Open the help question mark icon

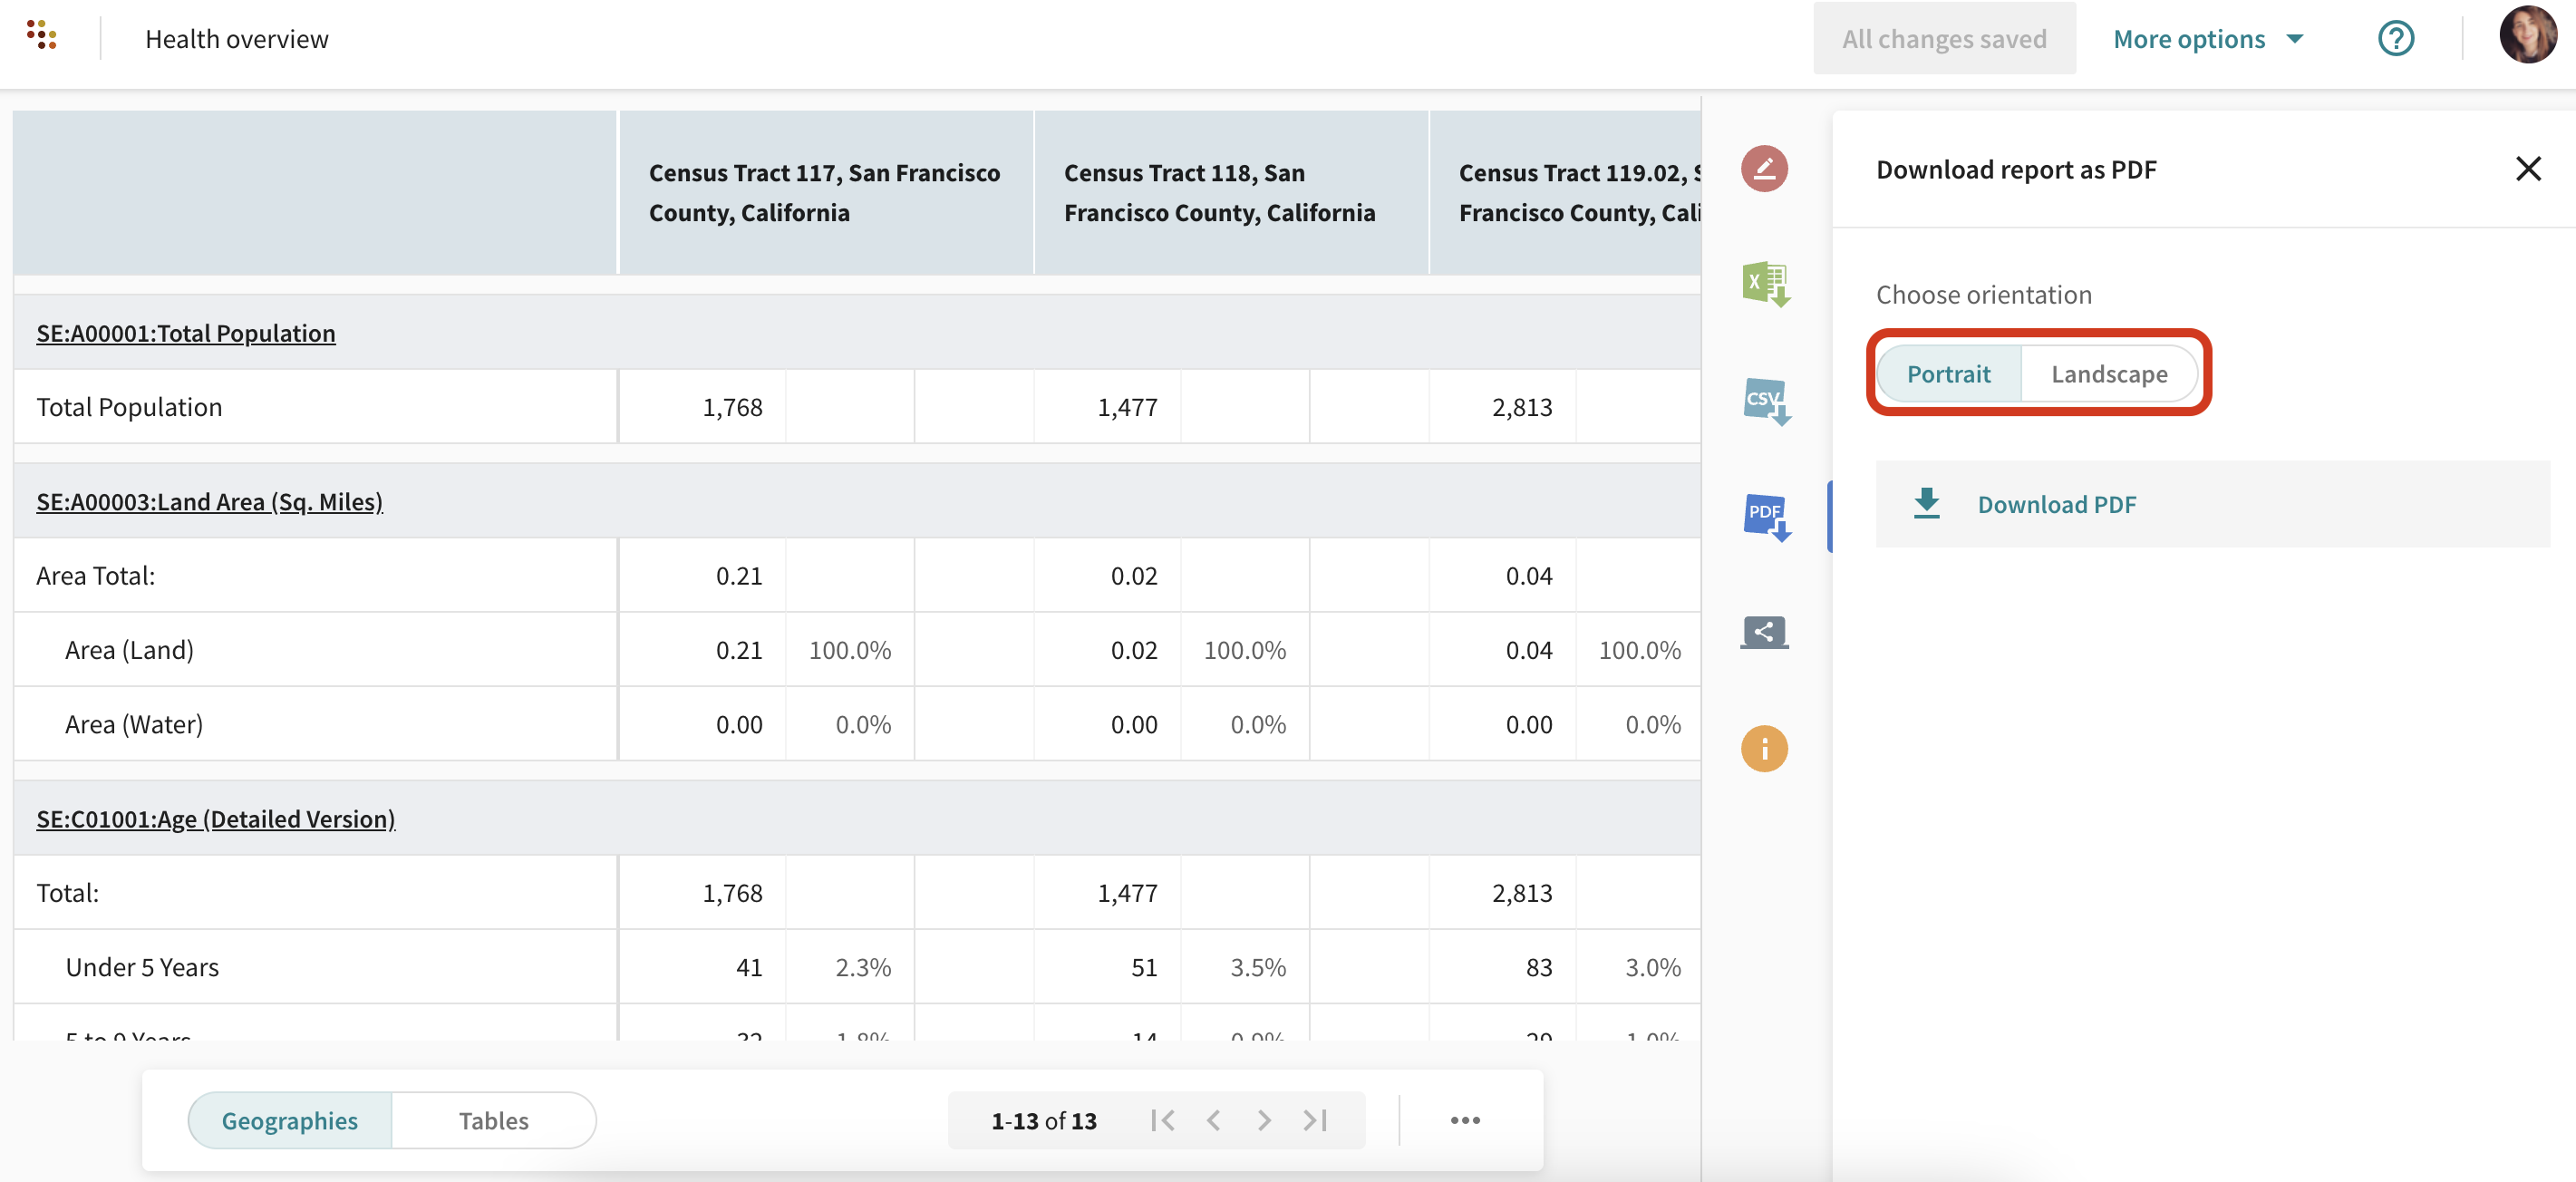pos(2395,39)
